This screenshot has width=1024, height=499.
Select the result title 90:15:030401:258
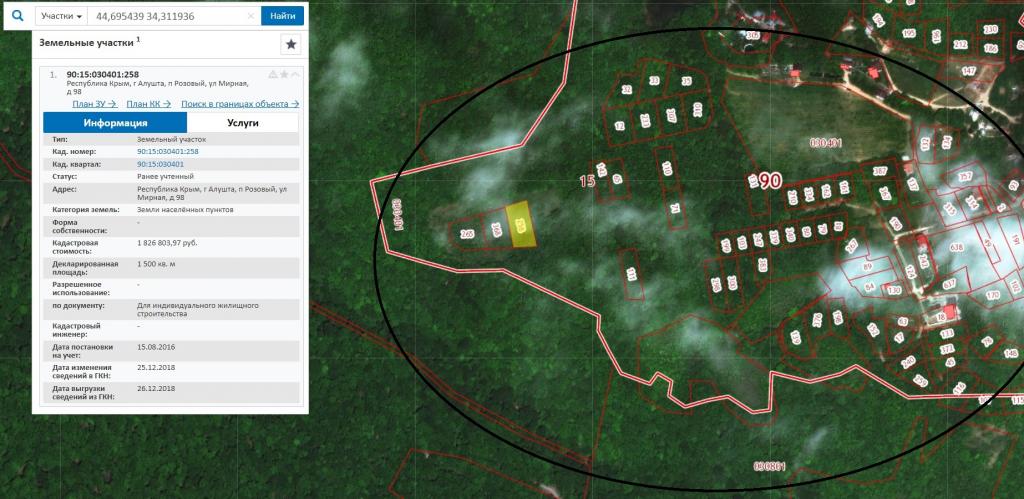point(102,74)
